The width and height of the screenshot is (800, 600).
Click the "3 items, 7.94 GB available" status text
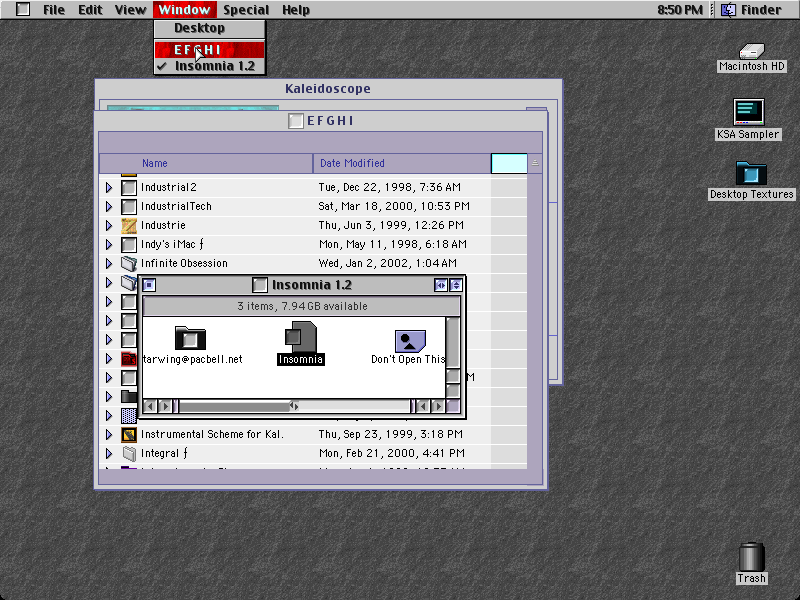pyautogui.click(x=302, y=306)
